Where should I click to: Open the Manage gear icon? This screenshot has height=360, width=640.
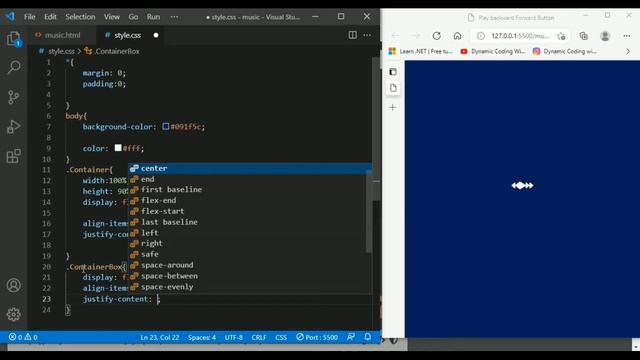13,314
